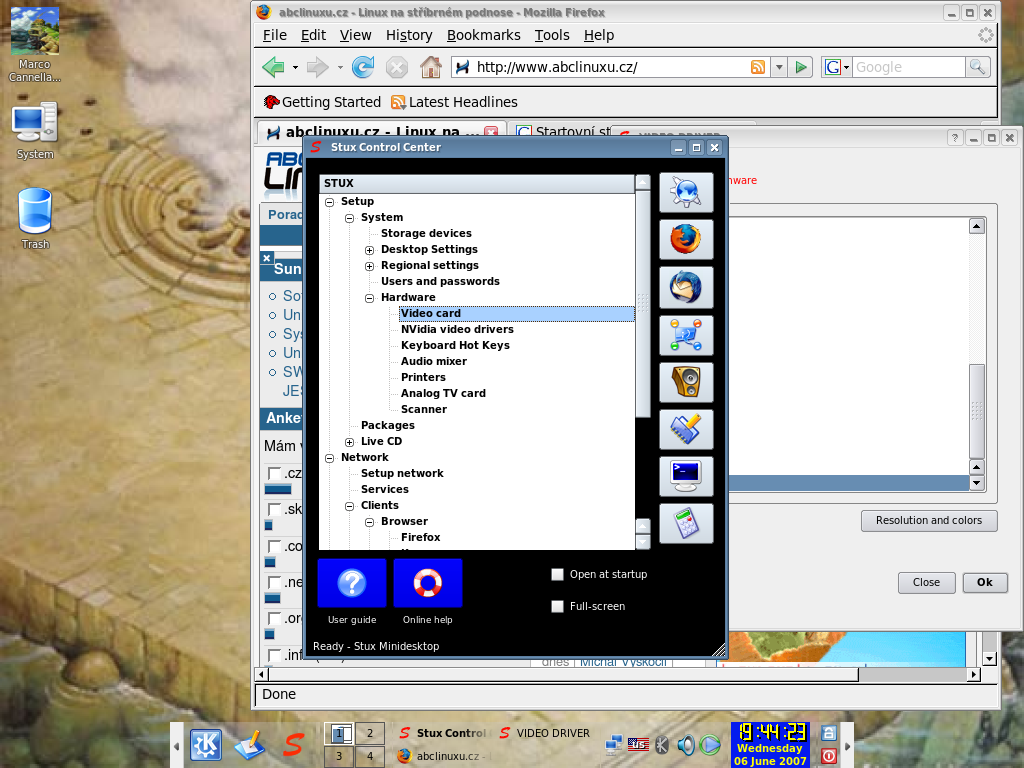This screenshot has height=768, width=1024.
Task: Open the Firefox Tools menu
Action: (x=552, y=35)
